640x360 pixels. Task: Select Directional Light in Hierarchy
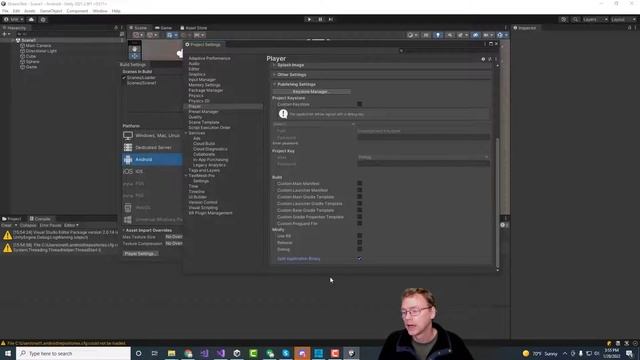coord(41,51)
